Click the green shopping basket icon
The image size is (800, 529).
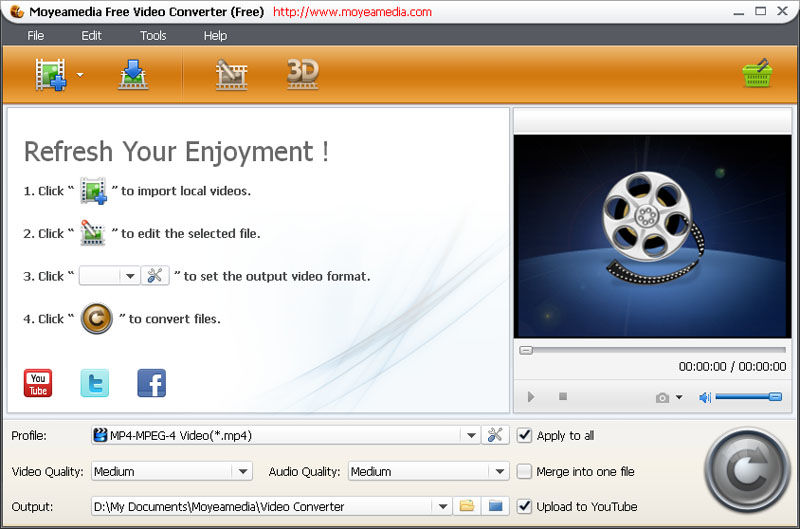(x=757, y=73)
